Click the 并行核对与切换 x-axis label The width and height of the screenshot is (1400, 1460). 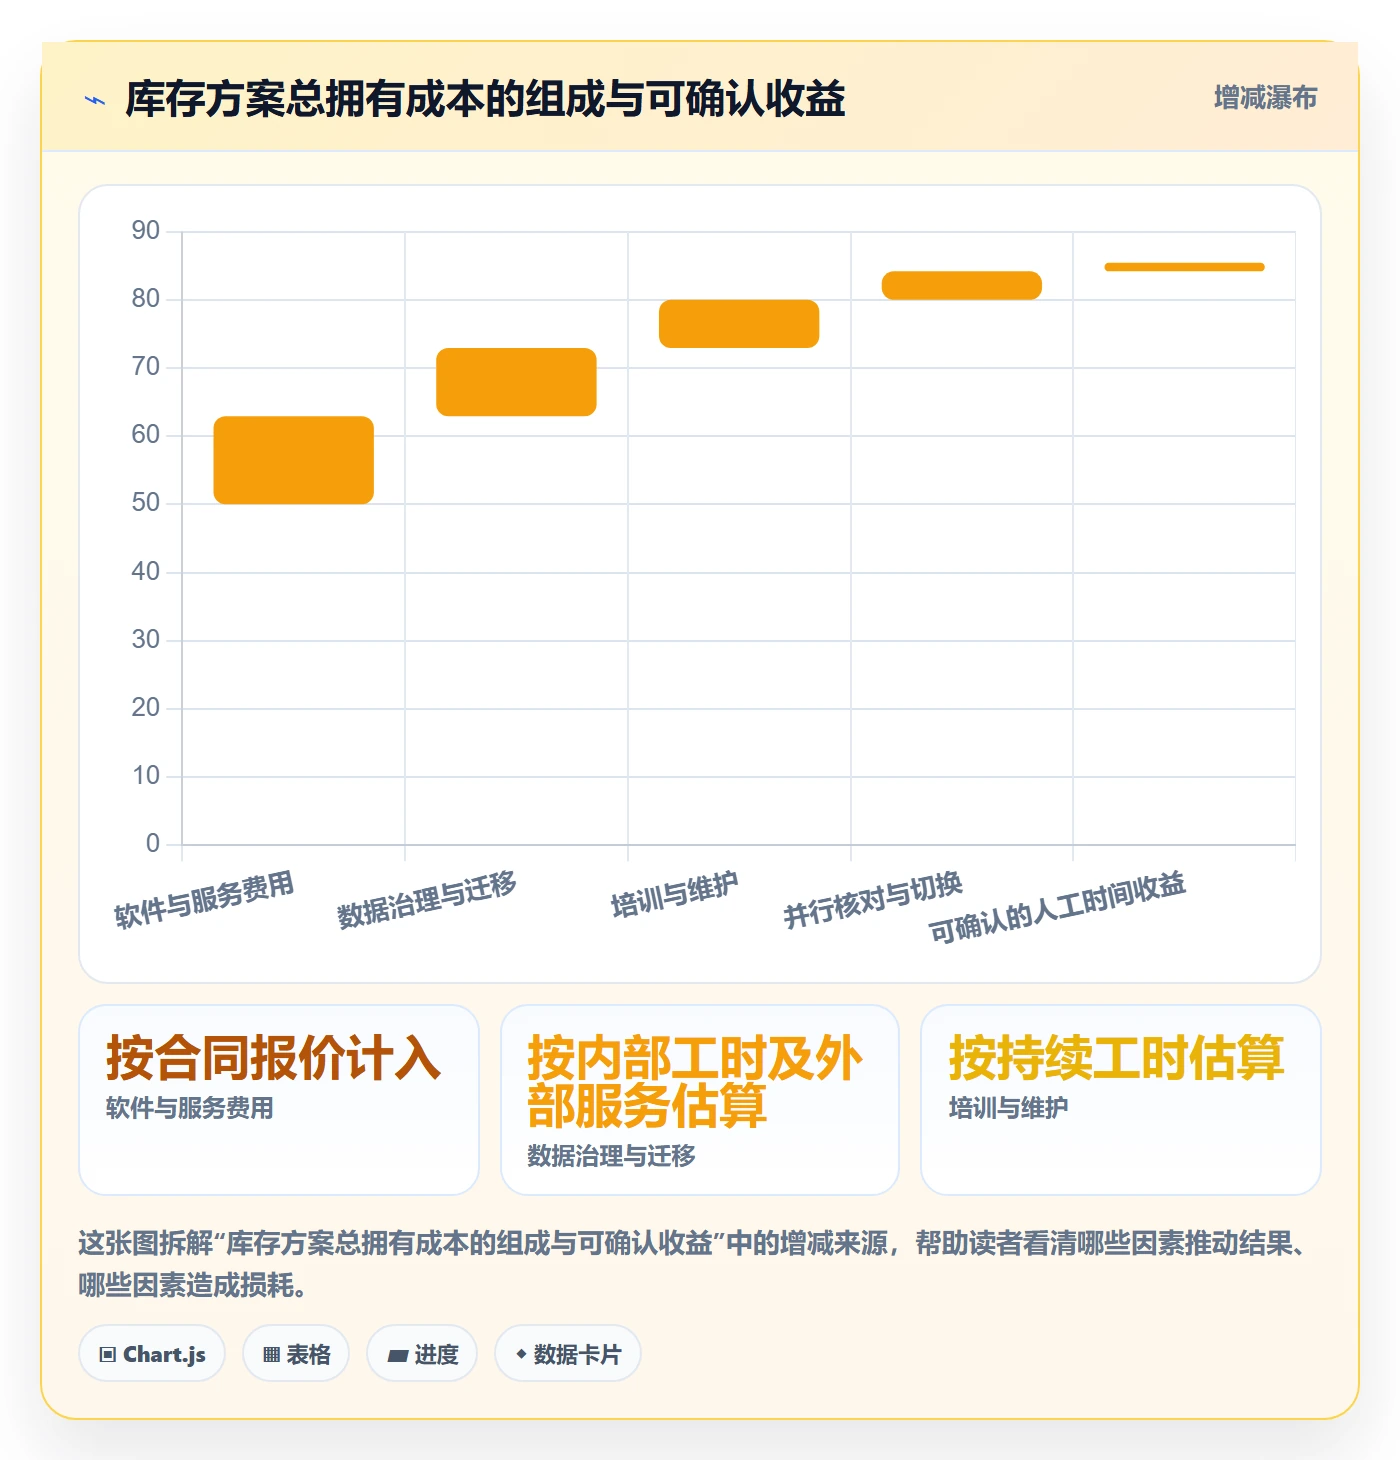[873, 900]
